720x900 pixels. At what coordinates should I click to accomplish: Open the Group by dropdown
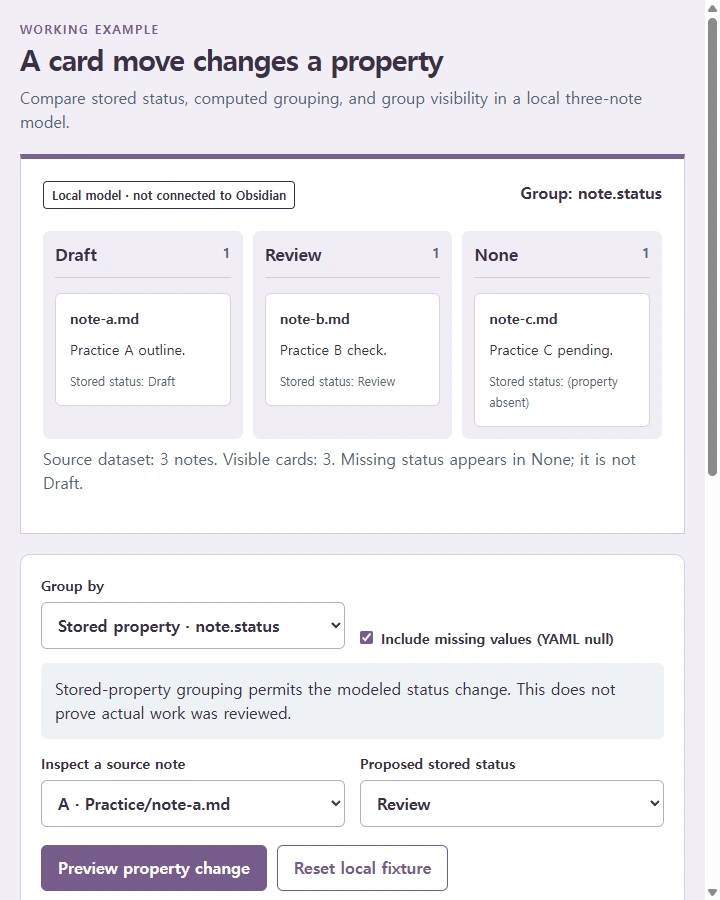tap(193, 626)
